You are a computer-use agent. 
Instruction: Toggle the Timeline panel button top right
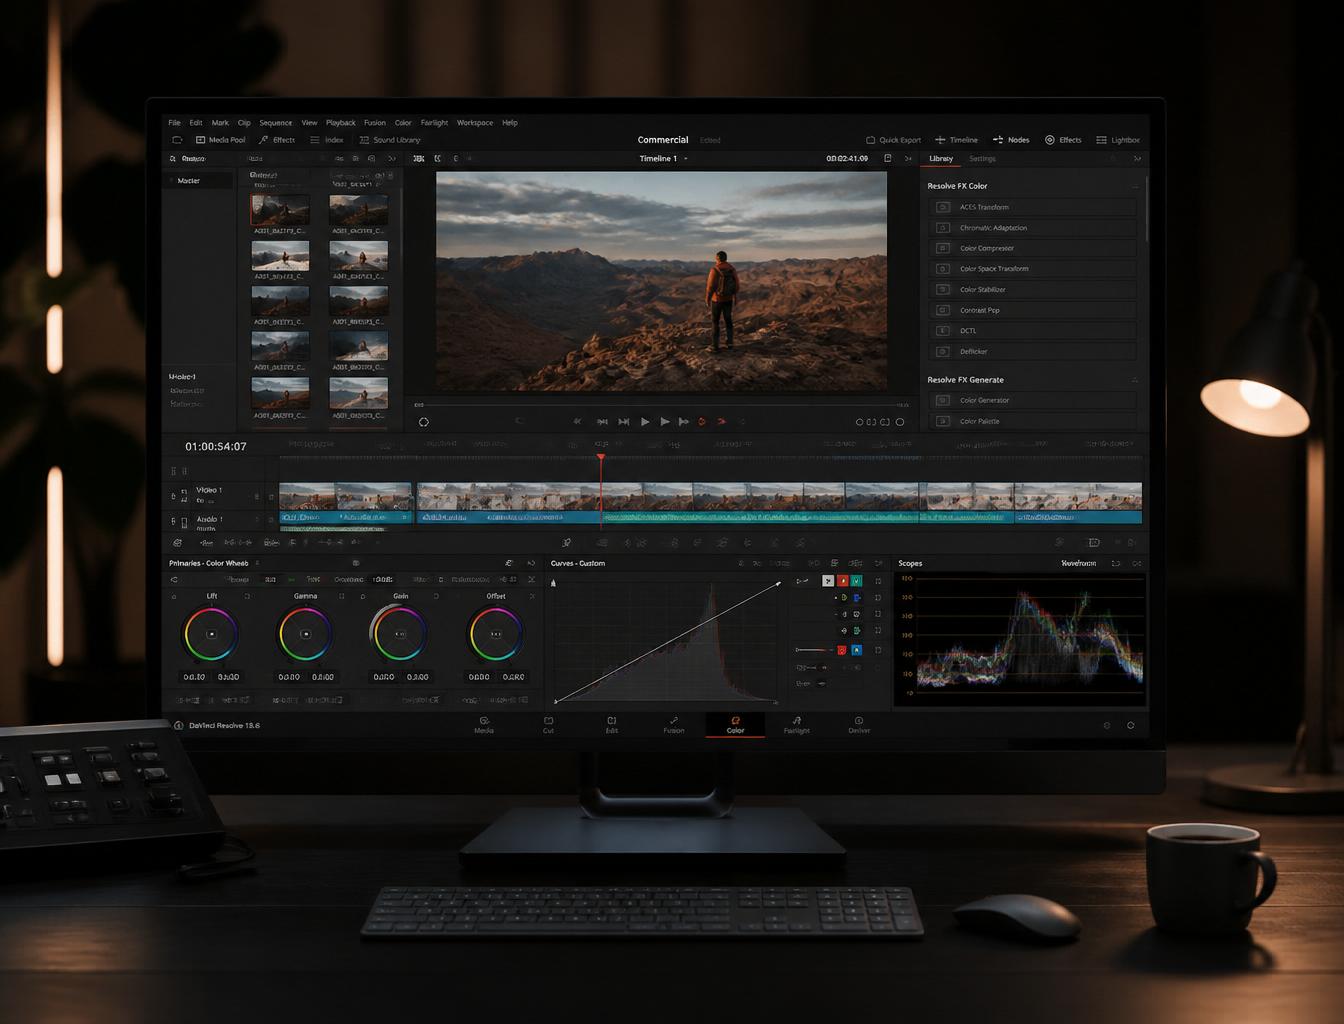tap(956, 140)
